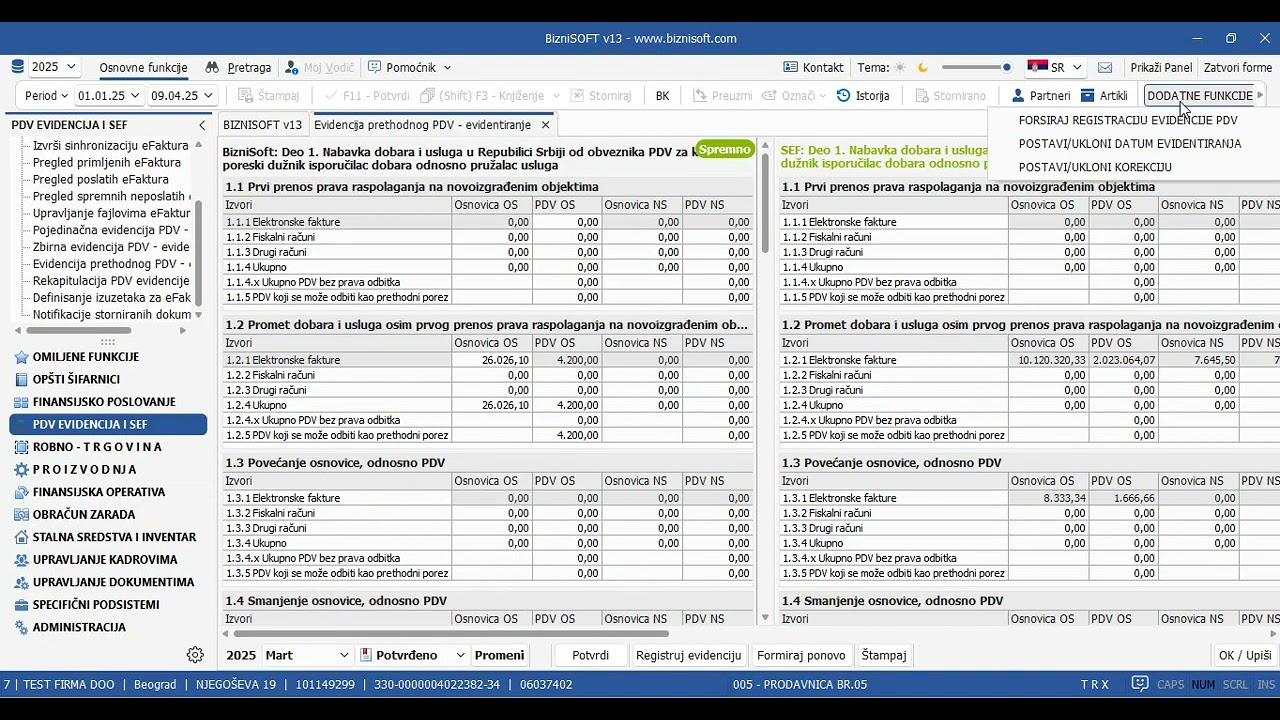Click Registruj evidenciju button
The image size is (1280, 720).
point(689,655)
